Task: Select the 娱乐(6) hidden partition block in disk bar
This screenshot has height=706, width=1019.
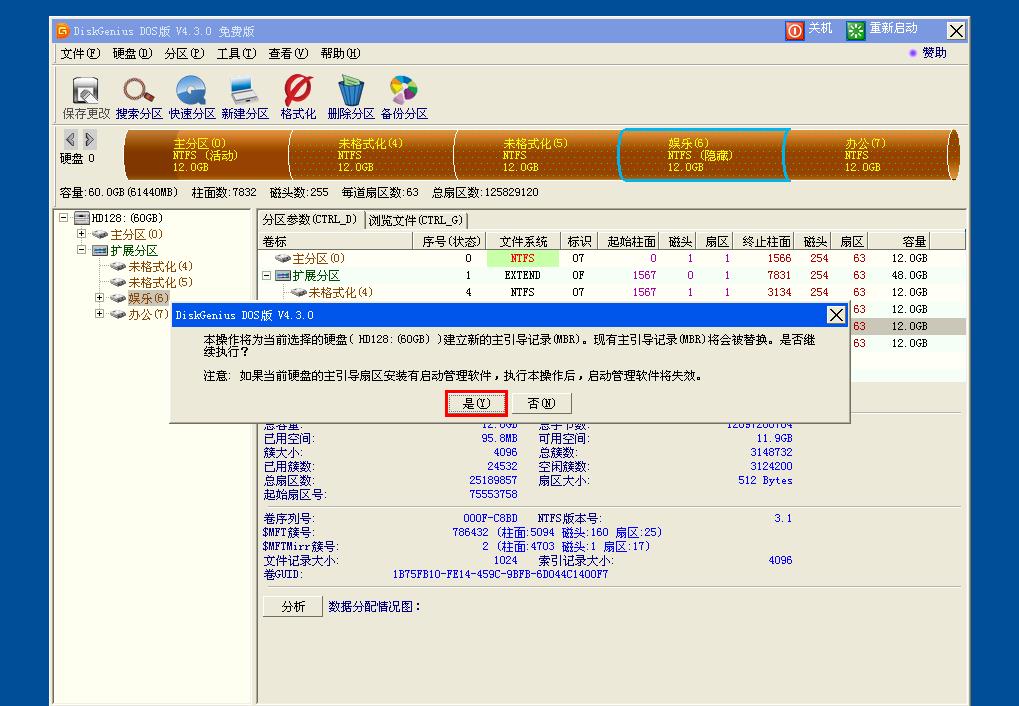Action: click(703, 155)
